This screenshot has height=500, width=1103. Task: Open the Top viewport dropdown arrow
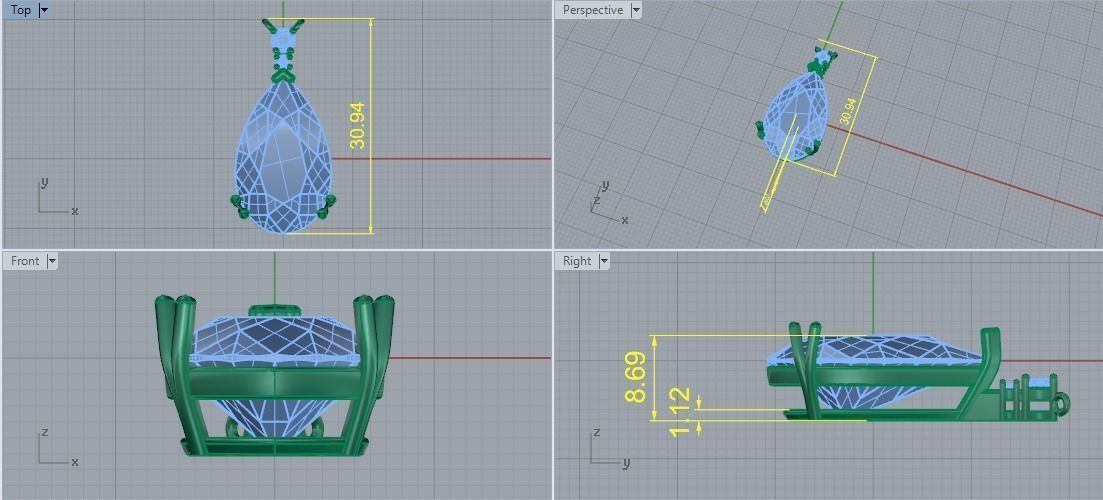click(44, 10)
